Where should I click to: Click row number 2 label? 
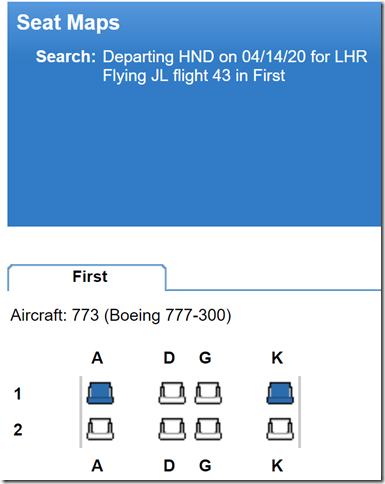pyautogui.click(x=18, y=430)
